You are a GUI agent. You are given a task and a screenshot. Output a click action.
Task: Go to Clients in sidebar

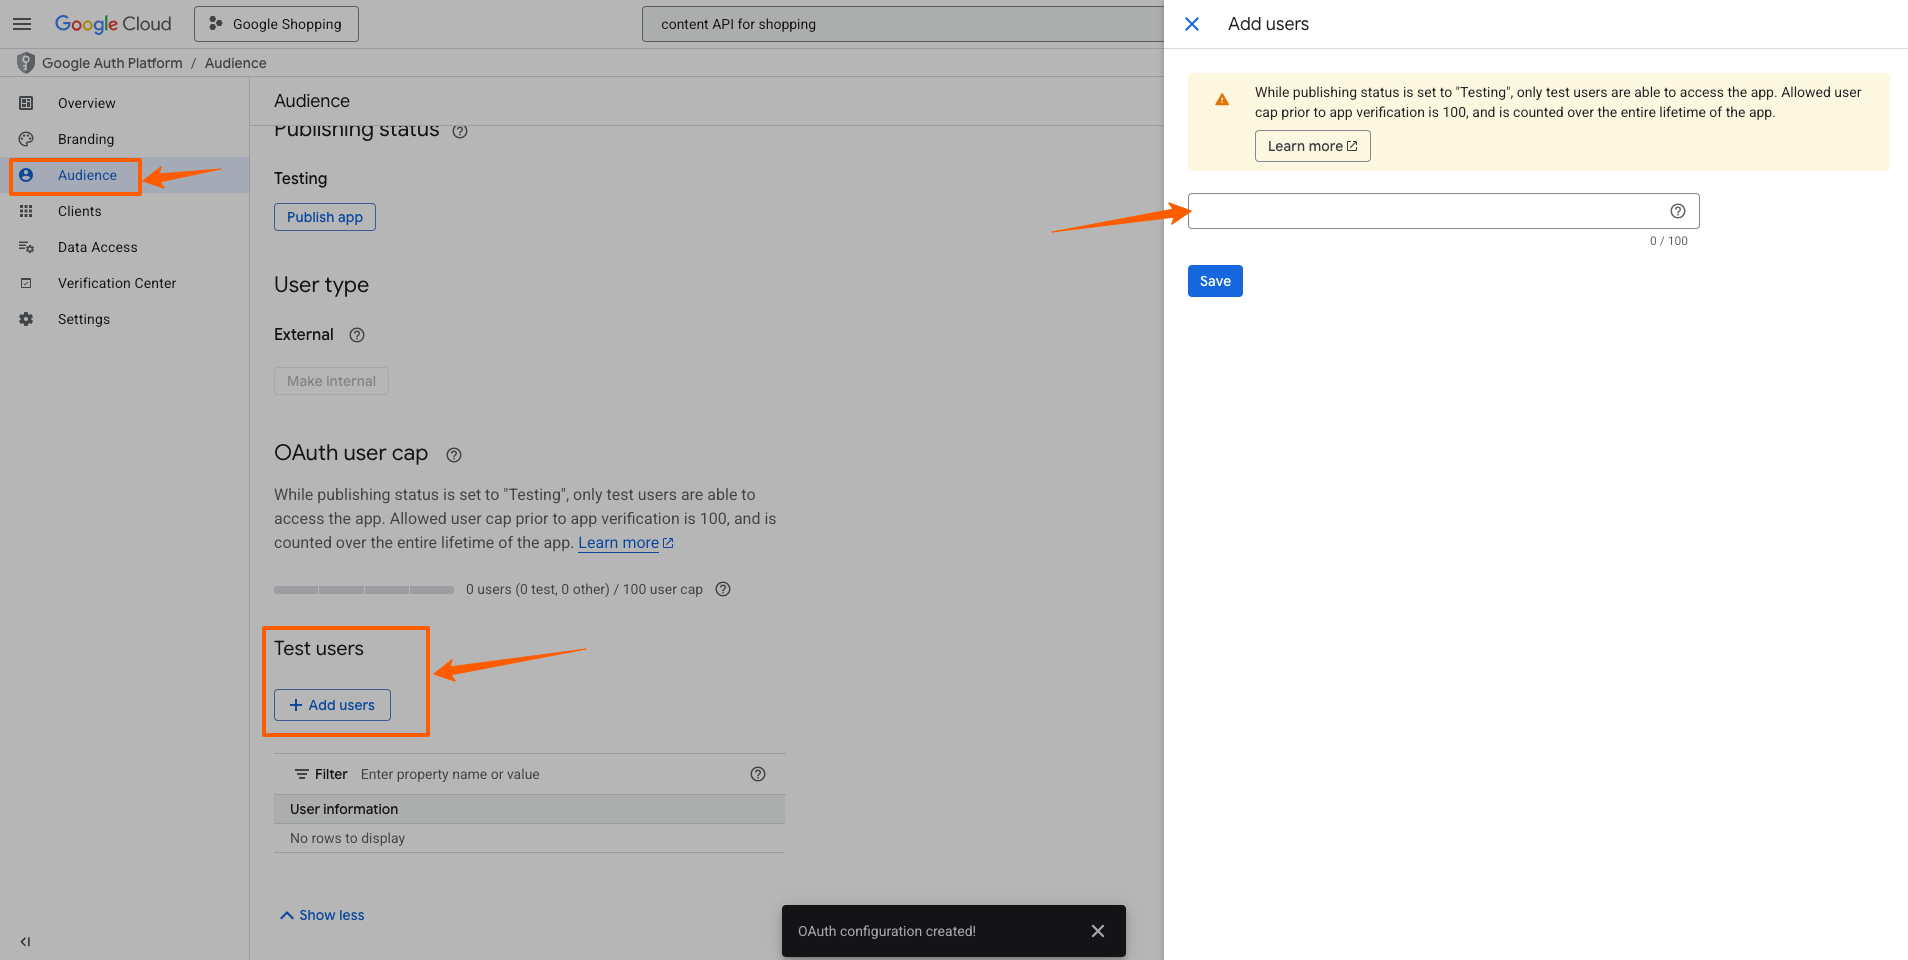pyautogui.click(x=79, y=211)
